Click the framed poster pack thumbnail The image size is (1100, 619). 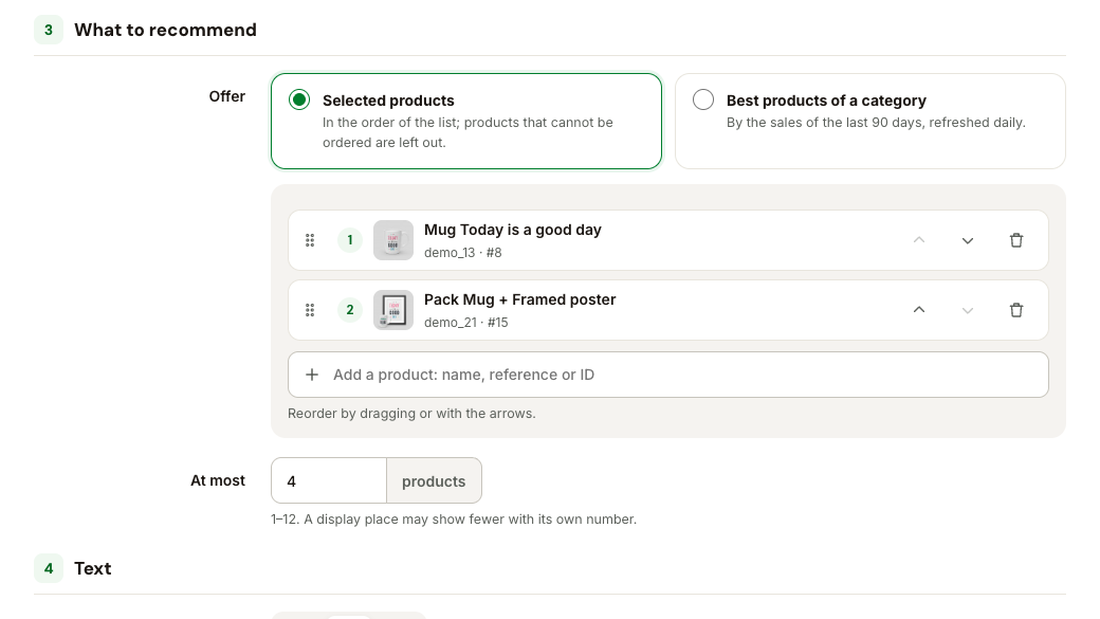pos(394,310)
